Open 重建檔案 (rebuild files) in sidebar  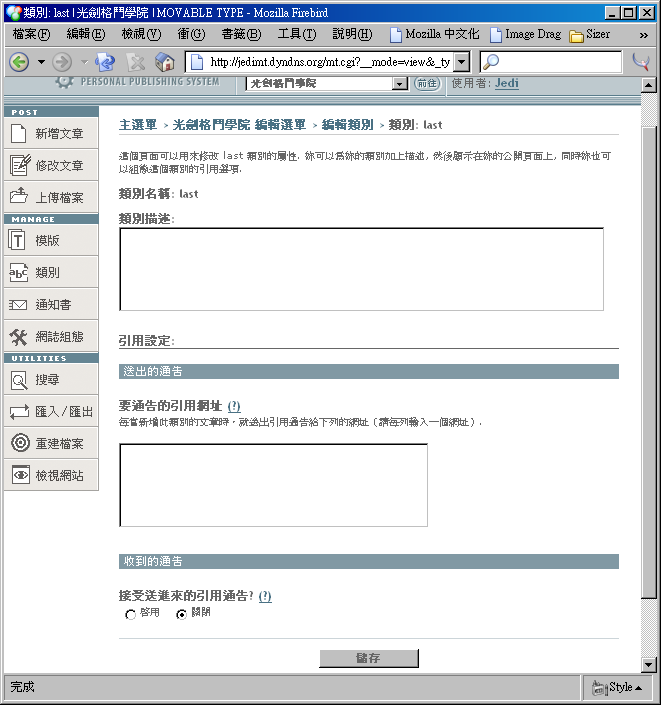(51, 443)
